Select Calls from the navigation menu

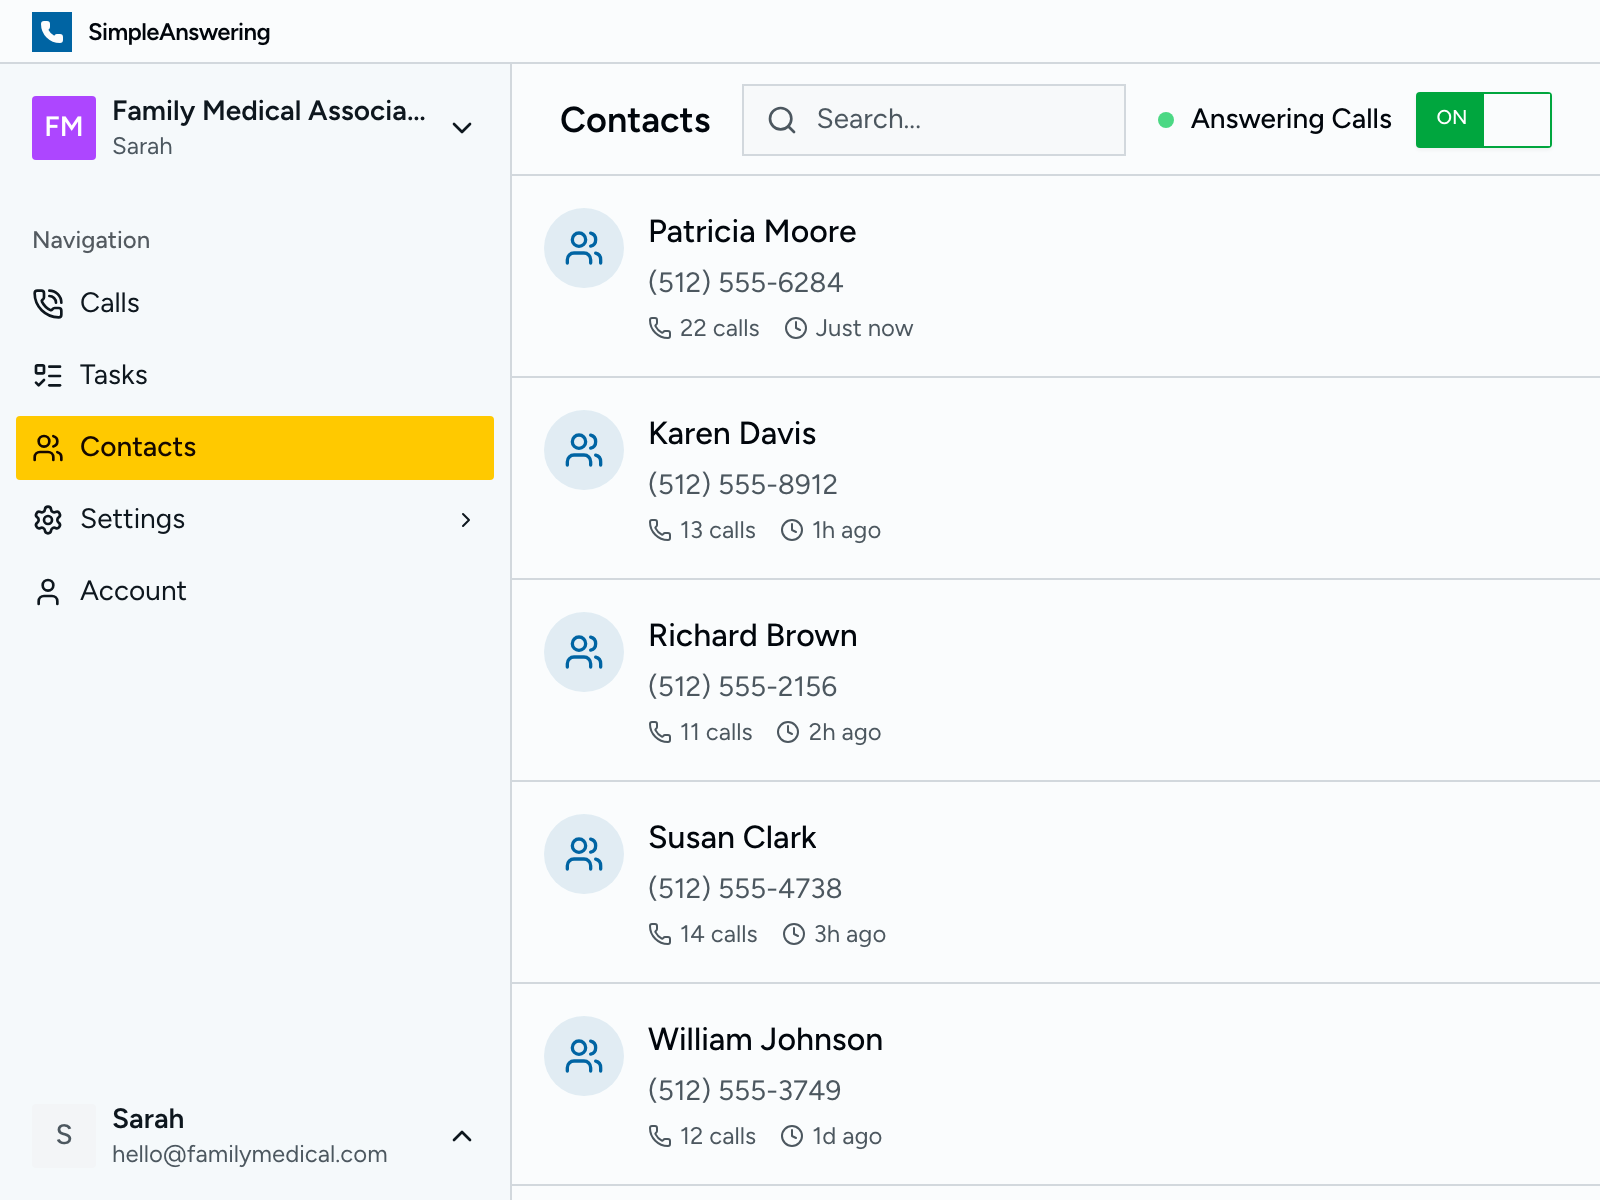point(108,303)
